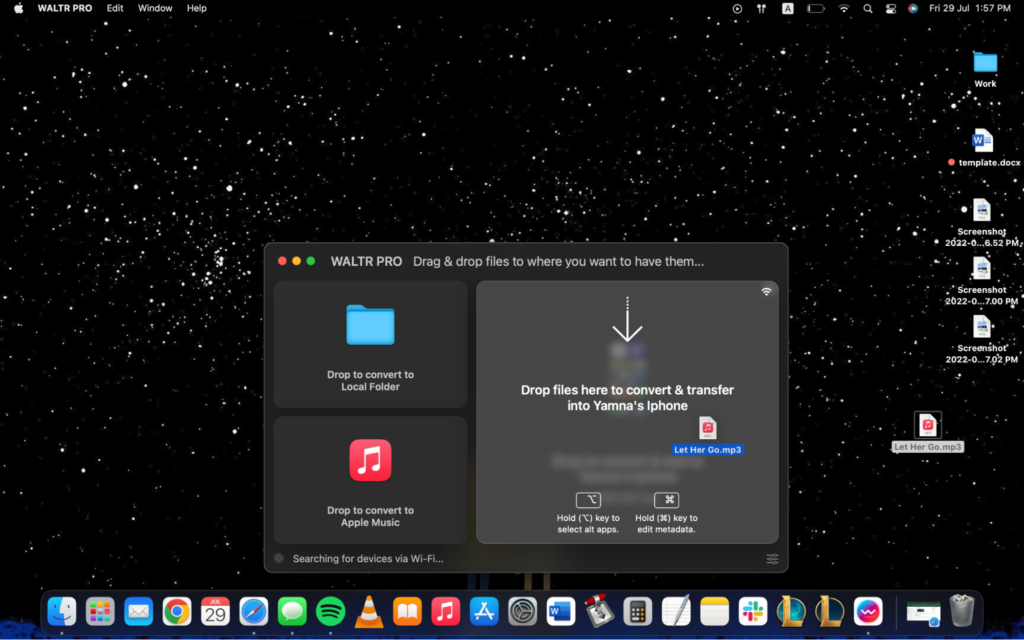The image size is (1024, 640).
Task: Open the input source "A" menu
Action: [788, 8]
